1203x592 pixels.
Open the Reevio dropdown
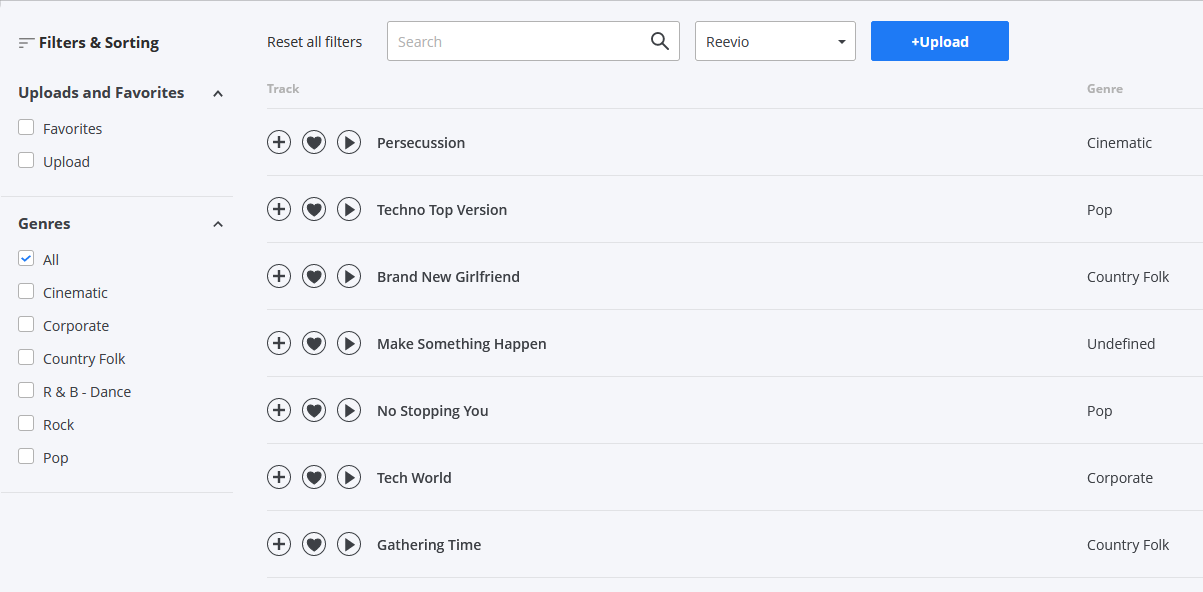[775, 41]
